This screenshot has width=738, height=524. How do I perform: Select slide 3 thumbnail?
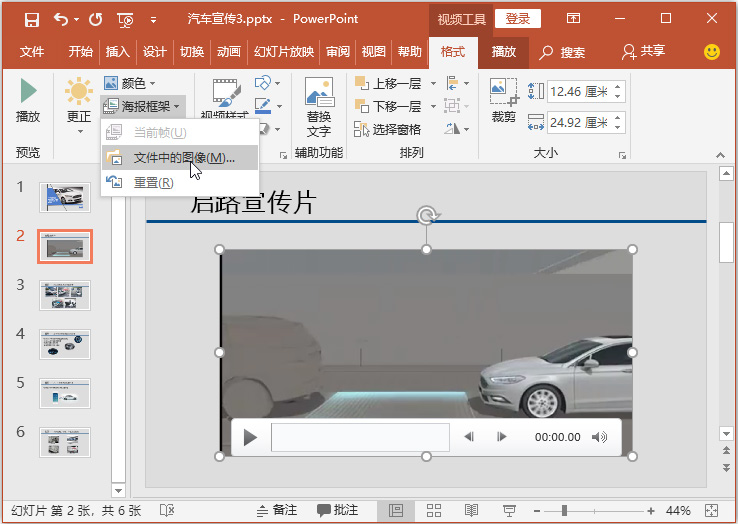65,295
